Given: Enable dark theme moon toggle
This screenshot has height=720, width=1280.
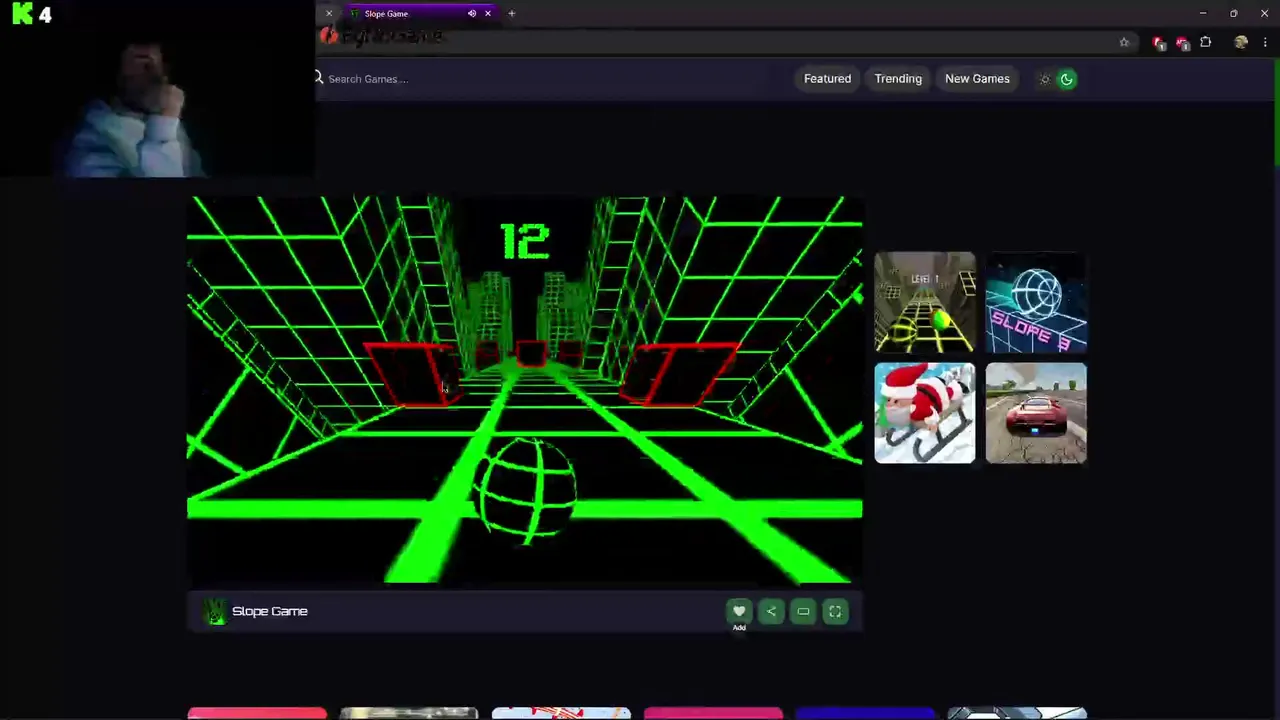Looking at the screenshot, I should (x=1067, y=79).
